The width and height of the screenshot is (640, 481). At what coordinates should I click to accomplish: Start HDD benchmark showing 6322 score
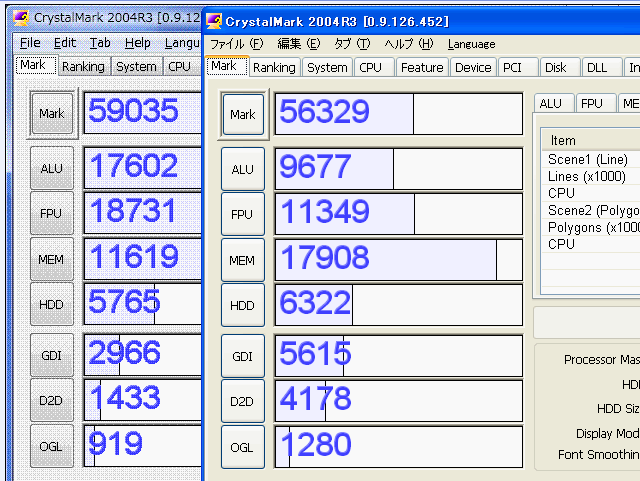coord(243,305)
